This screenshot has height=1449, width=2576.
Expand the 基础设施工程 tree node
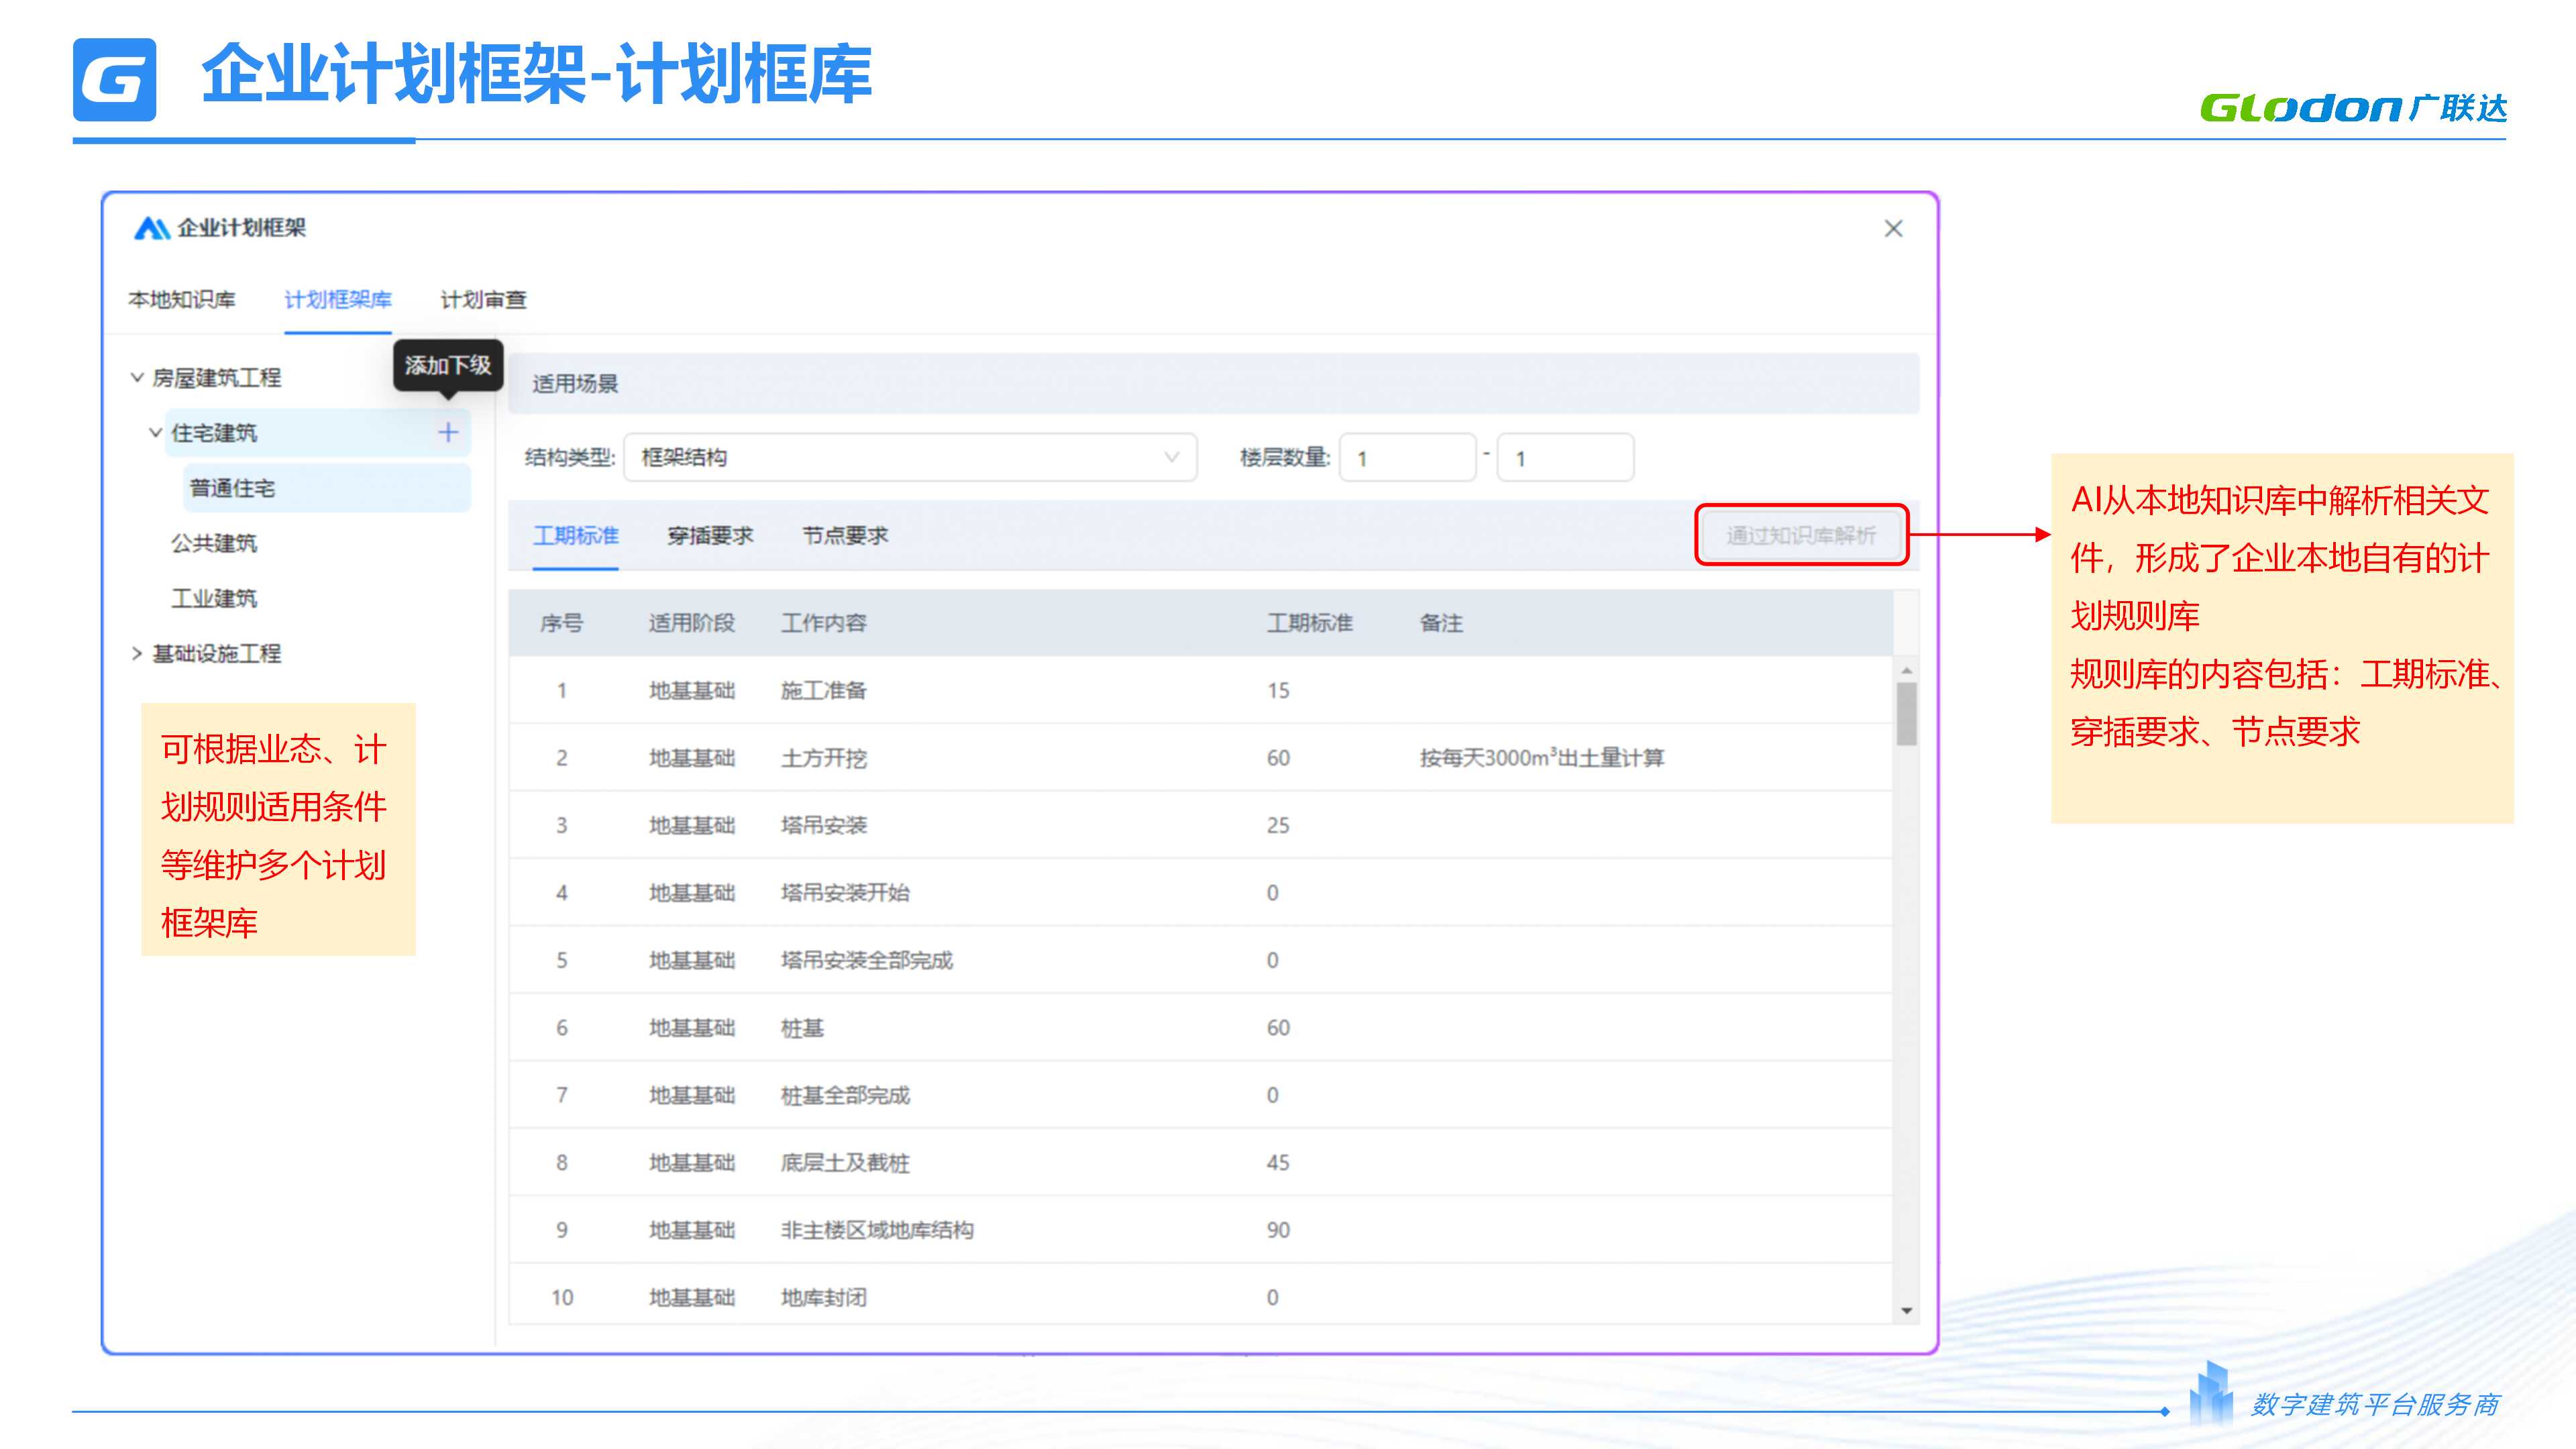[137, 653]
